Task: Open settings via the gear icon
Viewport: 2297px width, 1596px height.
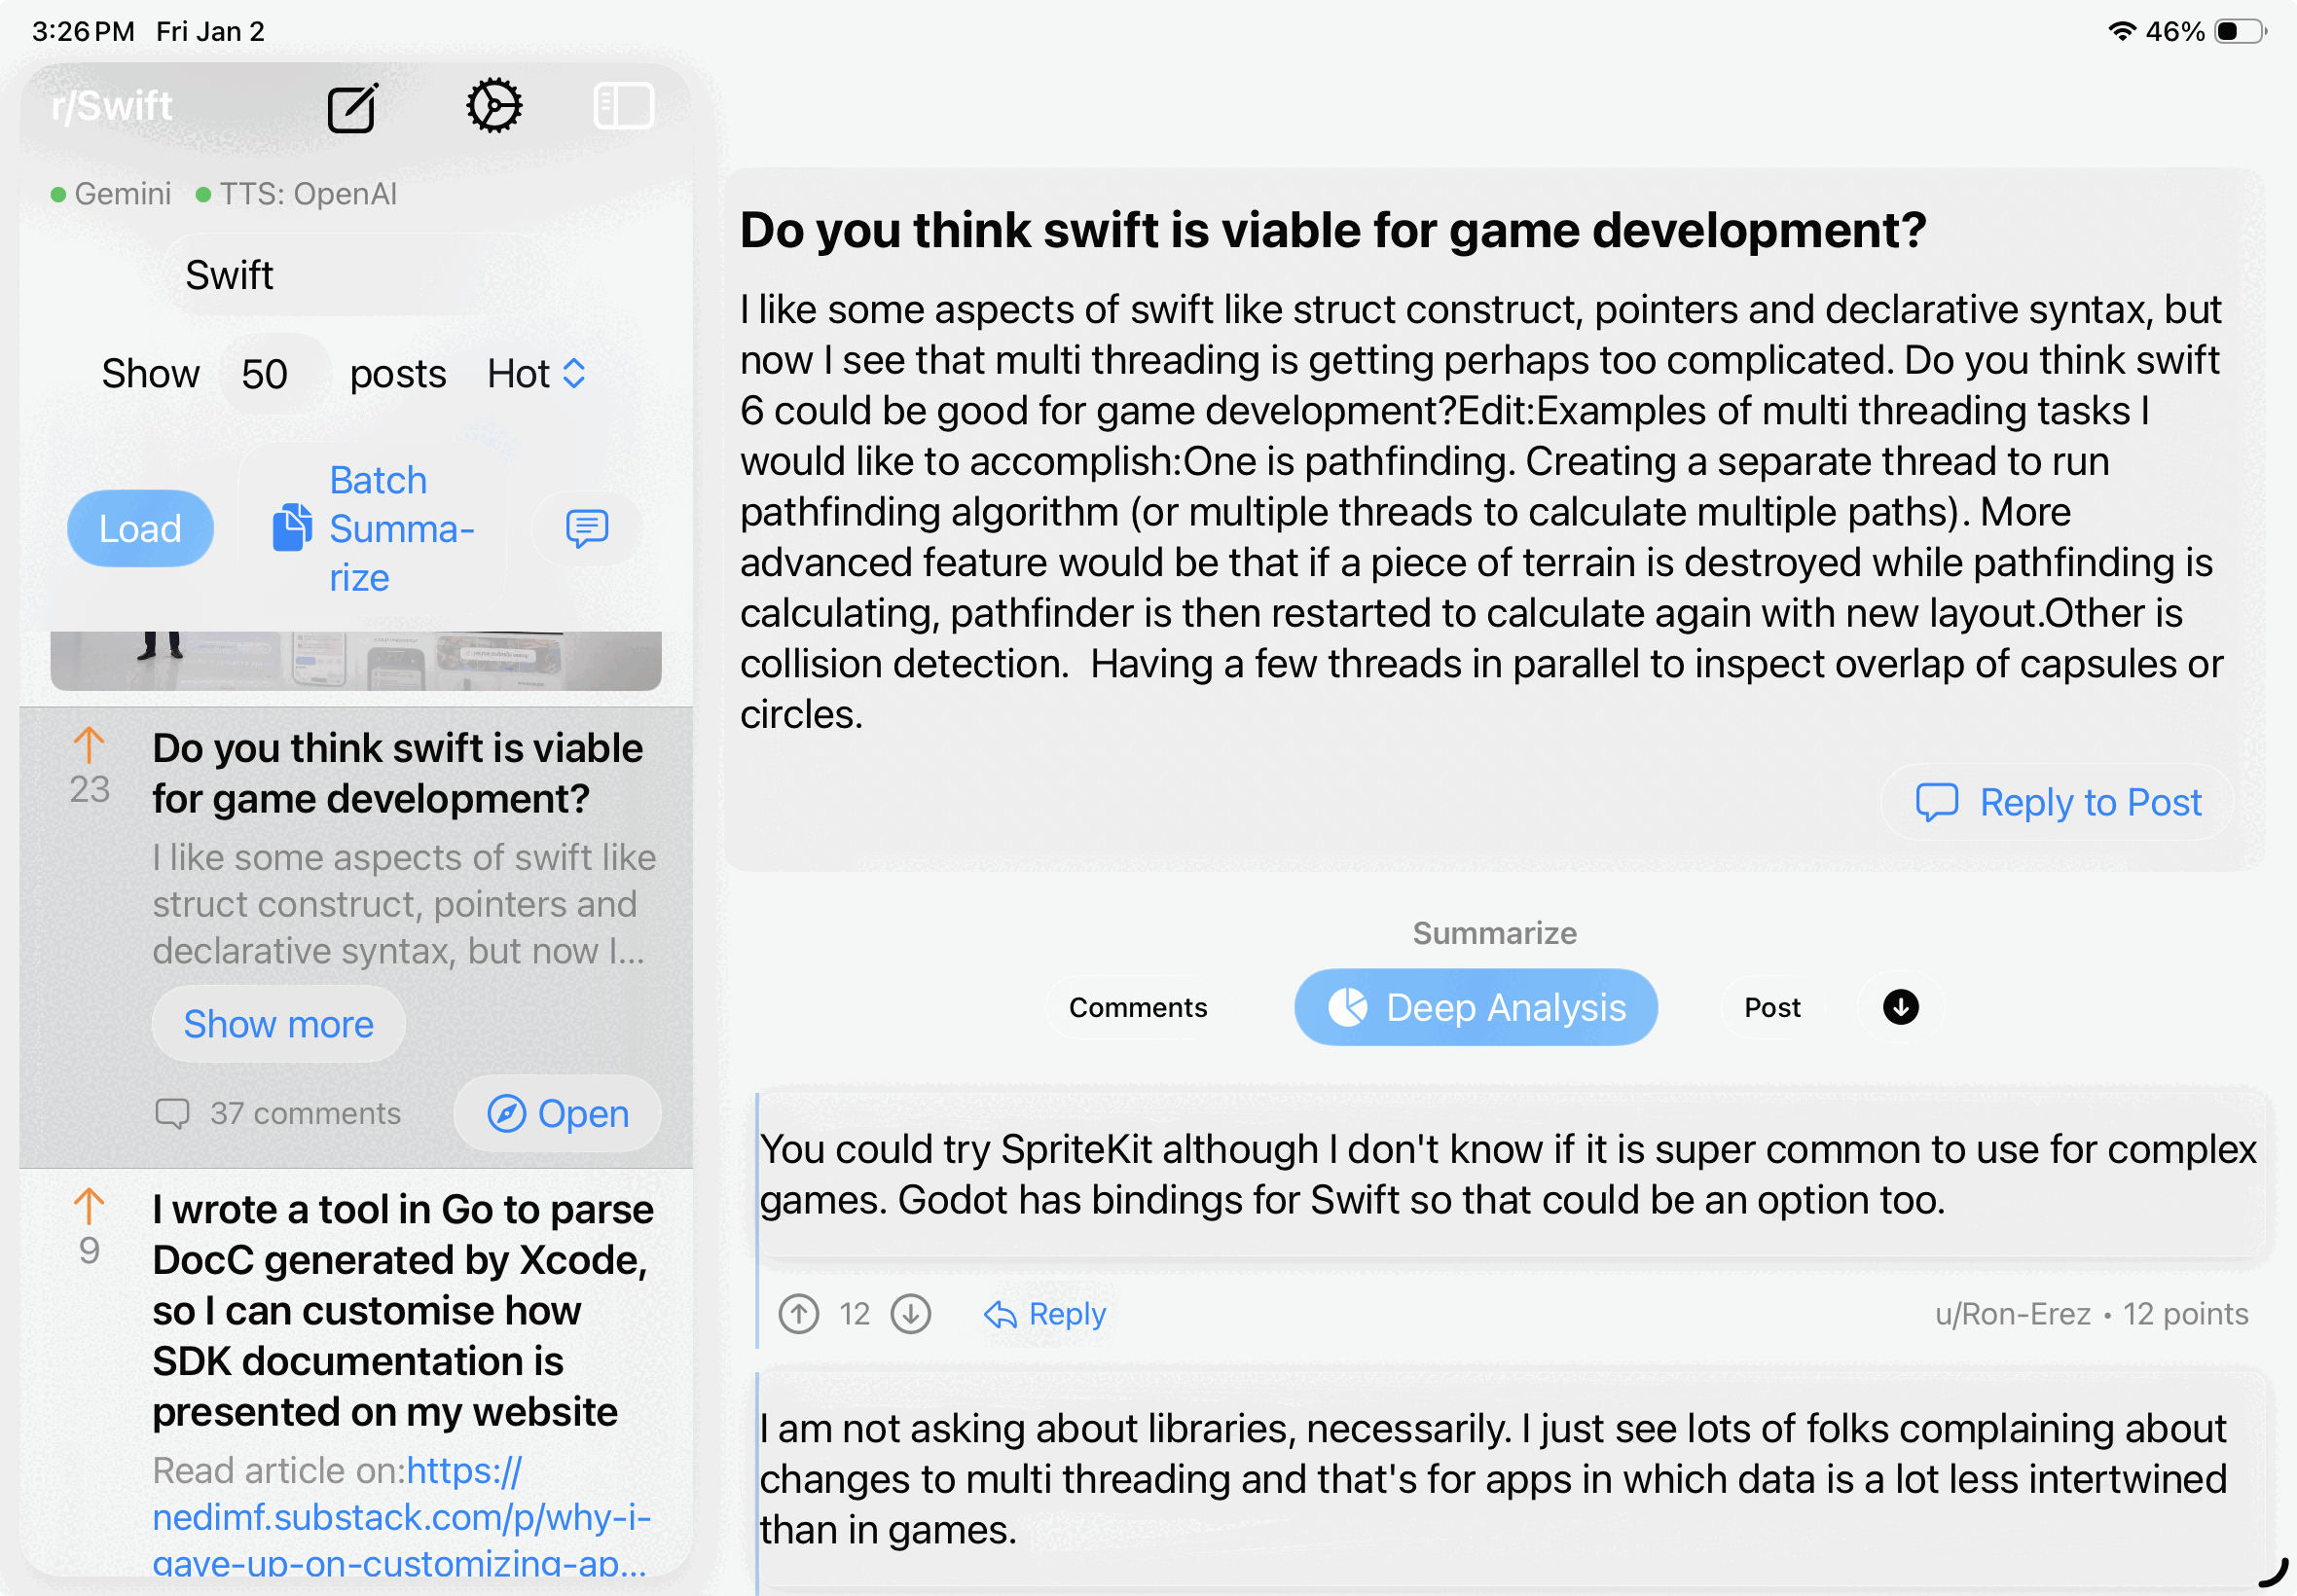Action: tap(493, 106)
